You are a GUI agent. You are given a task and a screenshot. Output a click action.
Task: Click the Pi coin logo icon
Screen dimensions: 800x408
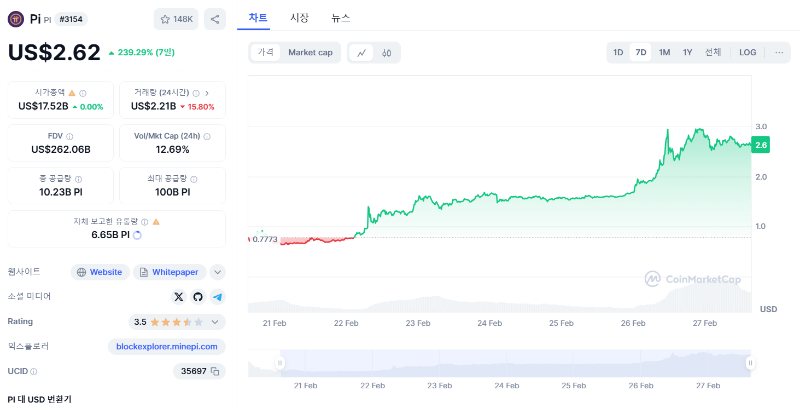16,19
